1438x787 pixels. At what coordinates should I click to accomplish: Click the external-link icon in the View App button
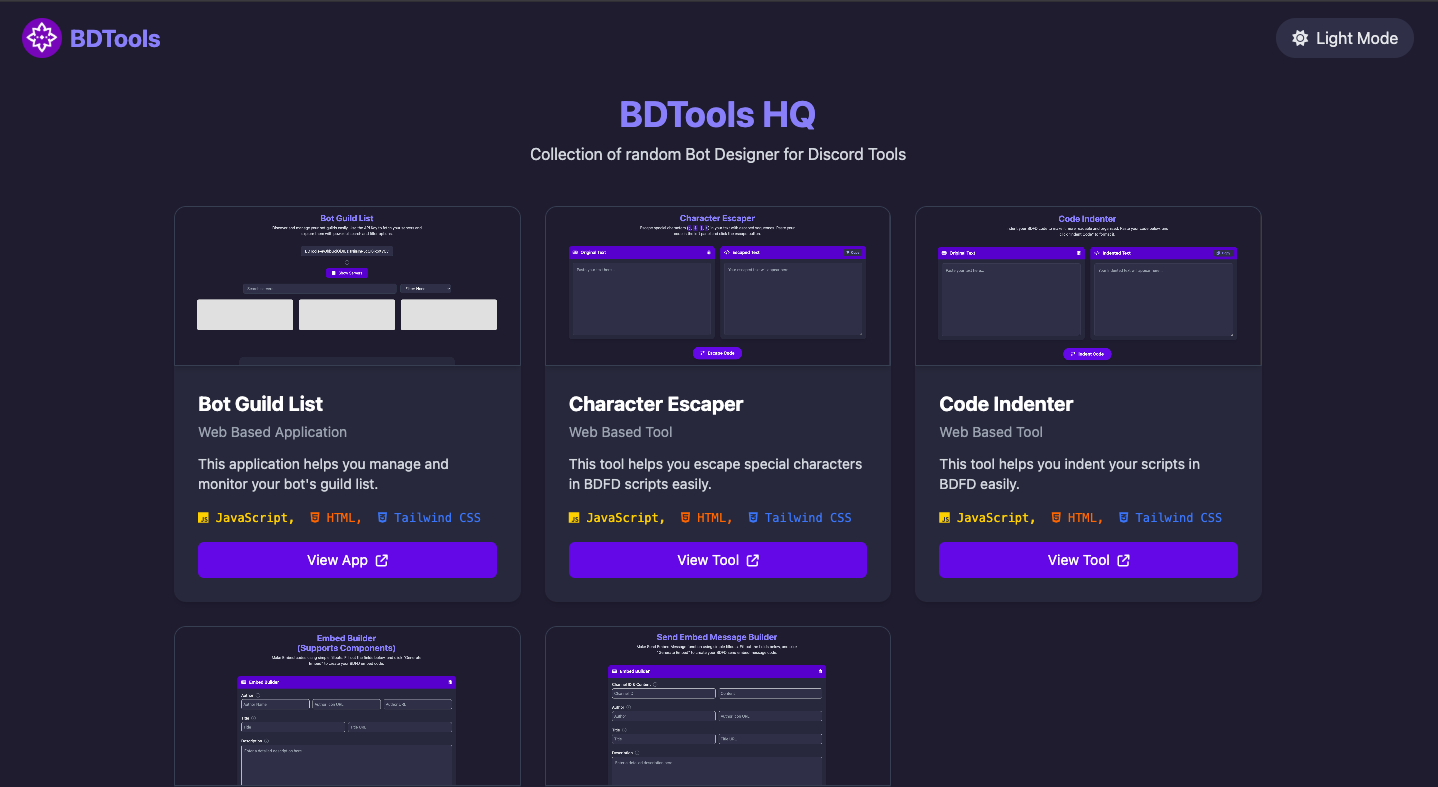(383, 560)
